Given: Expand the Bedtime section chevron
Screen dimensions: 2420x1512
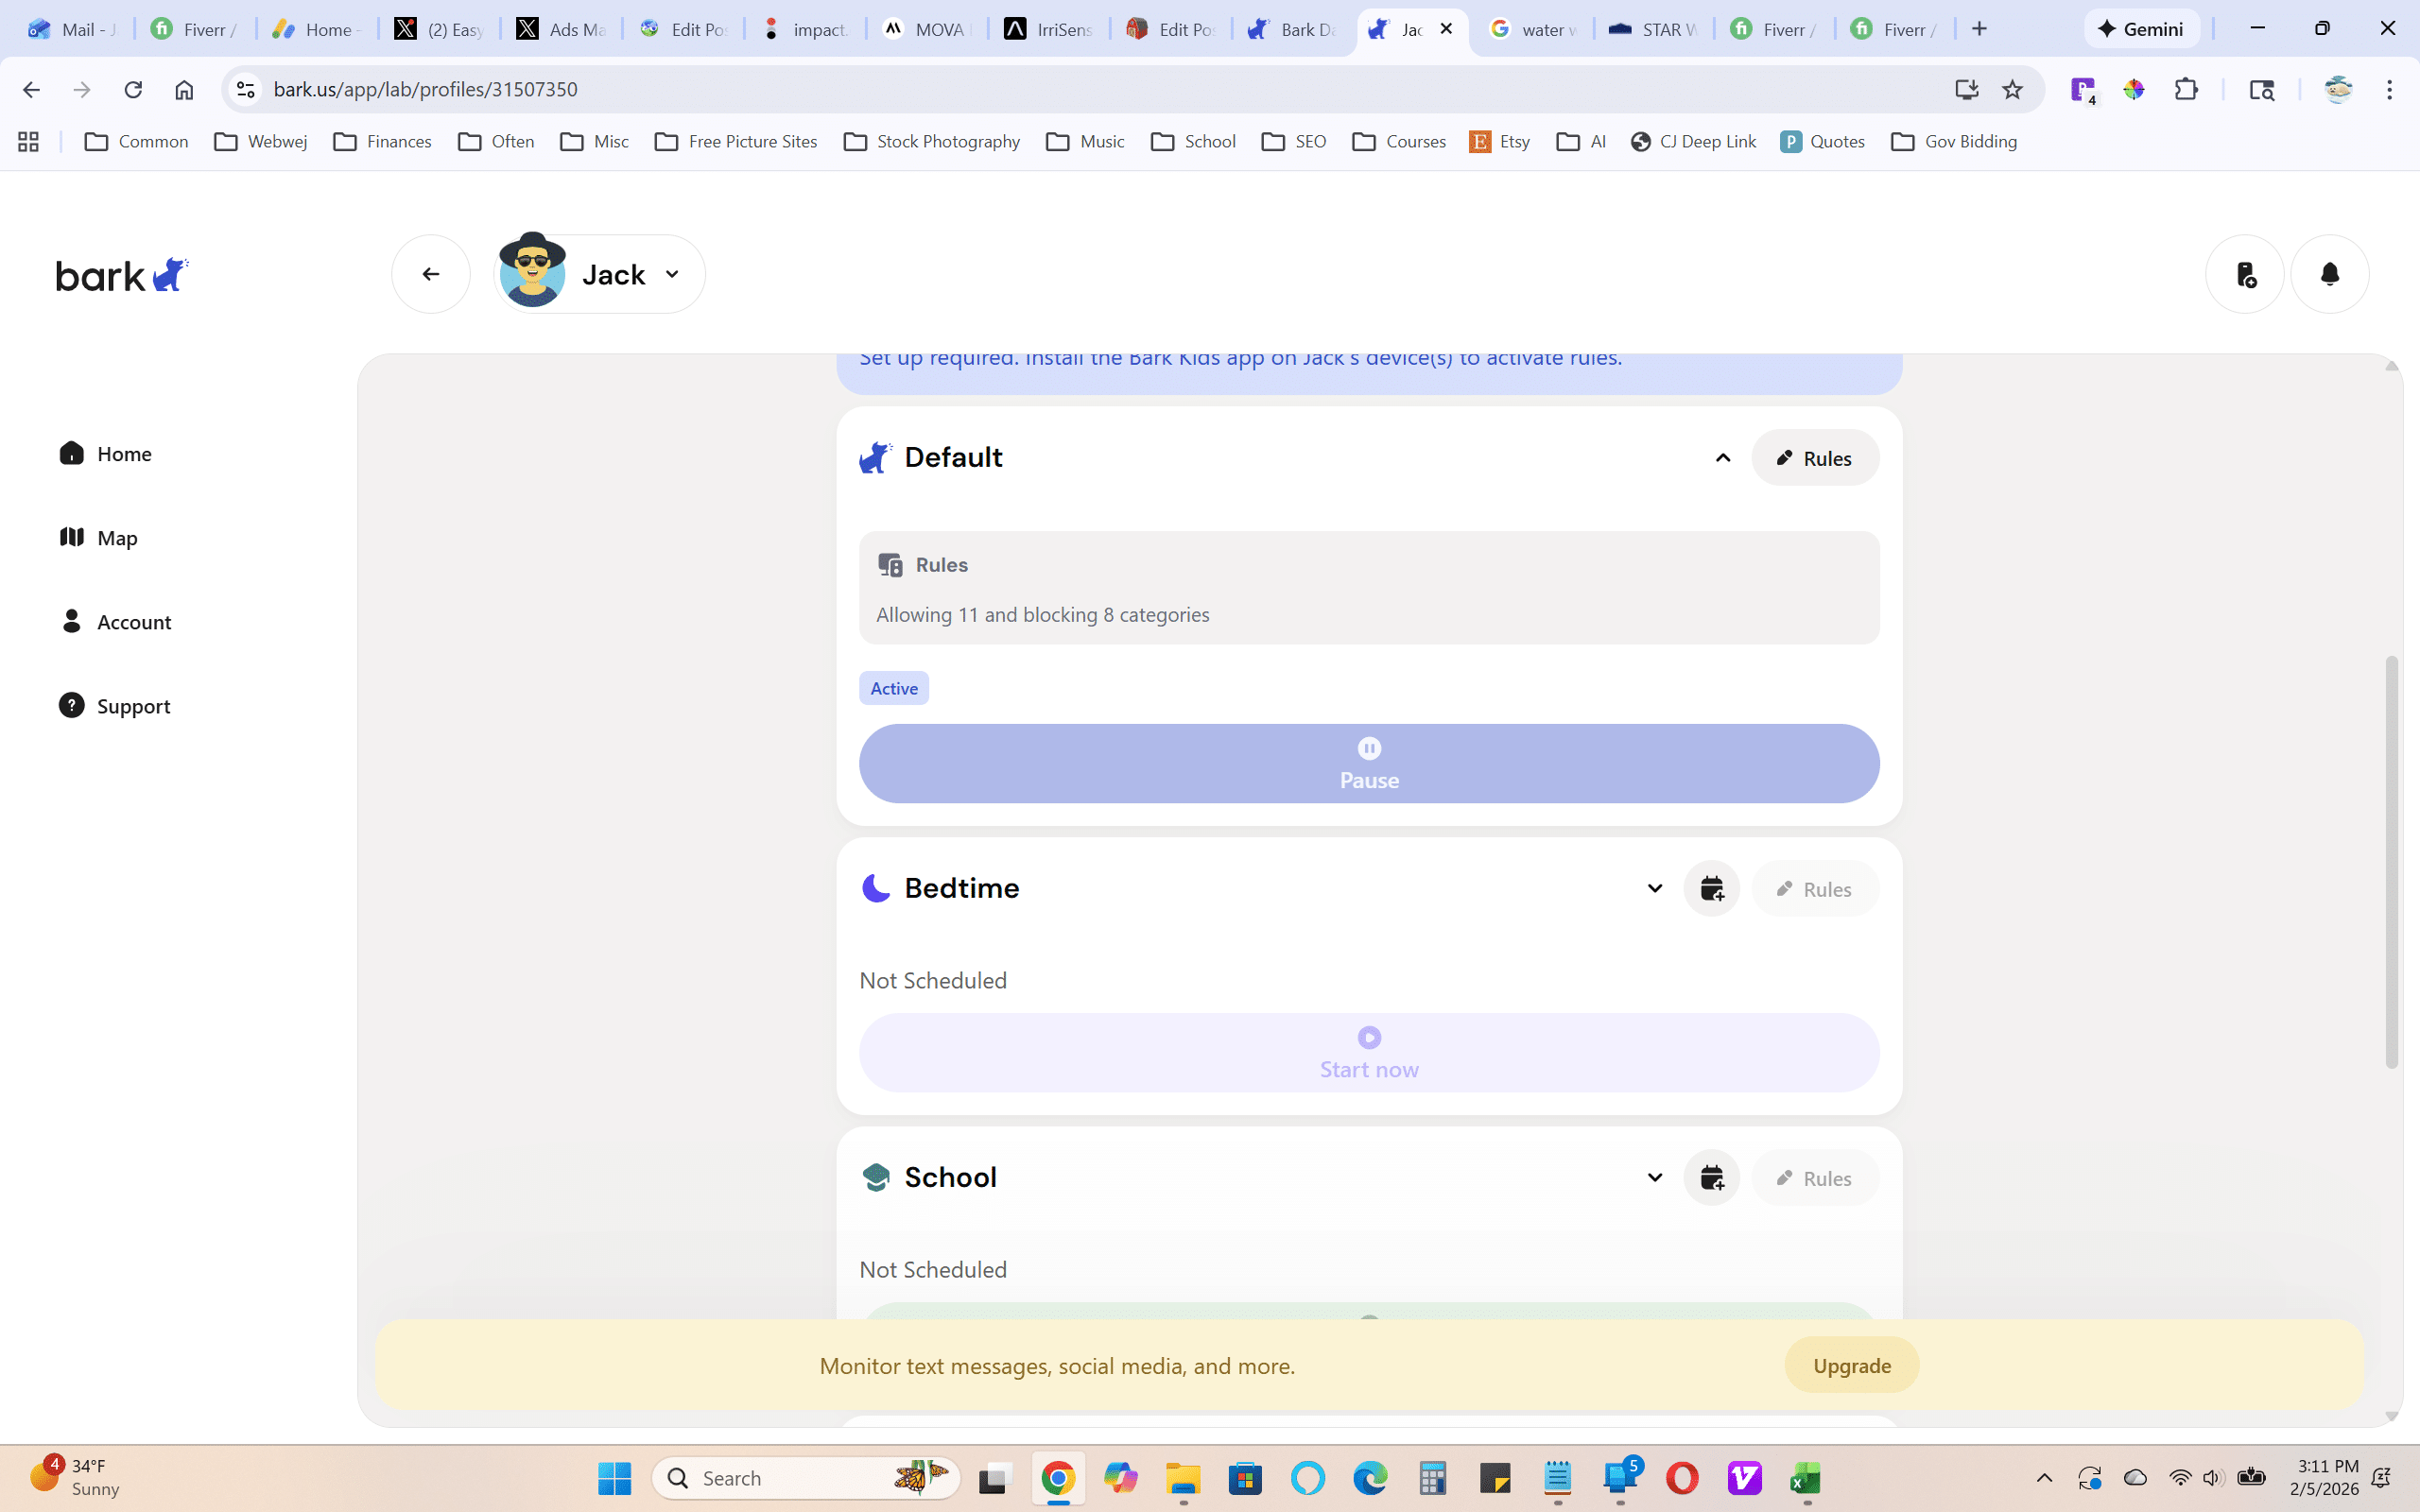Looking at the screenshot, I should tap(1654, 888).
